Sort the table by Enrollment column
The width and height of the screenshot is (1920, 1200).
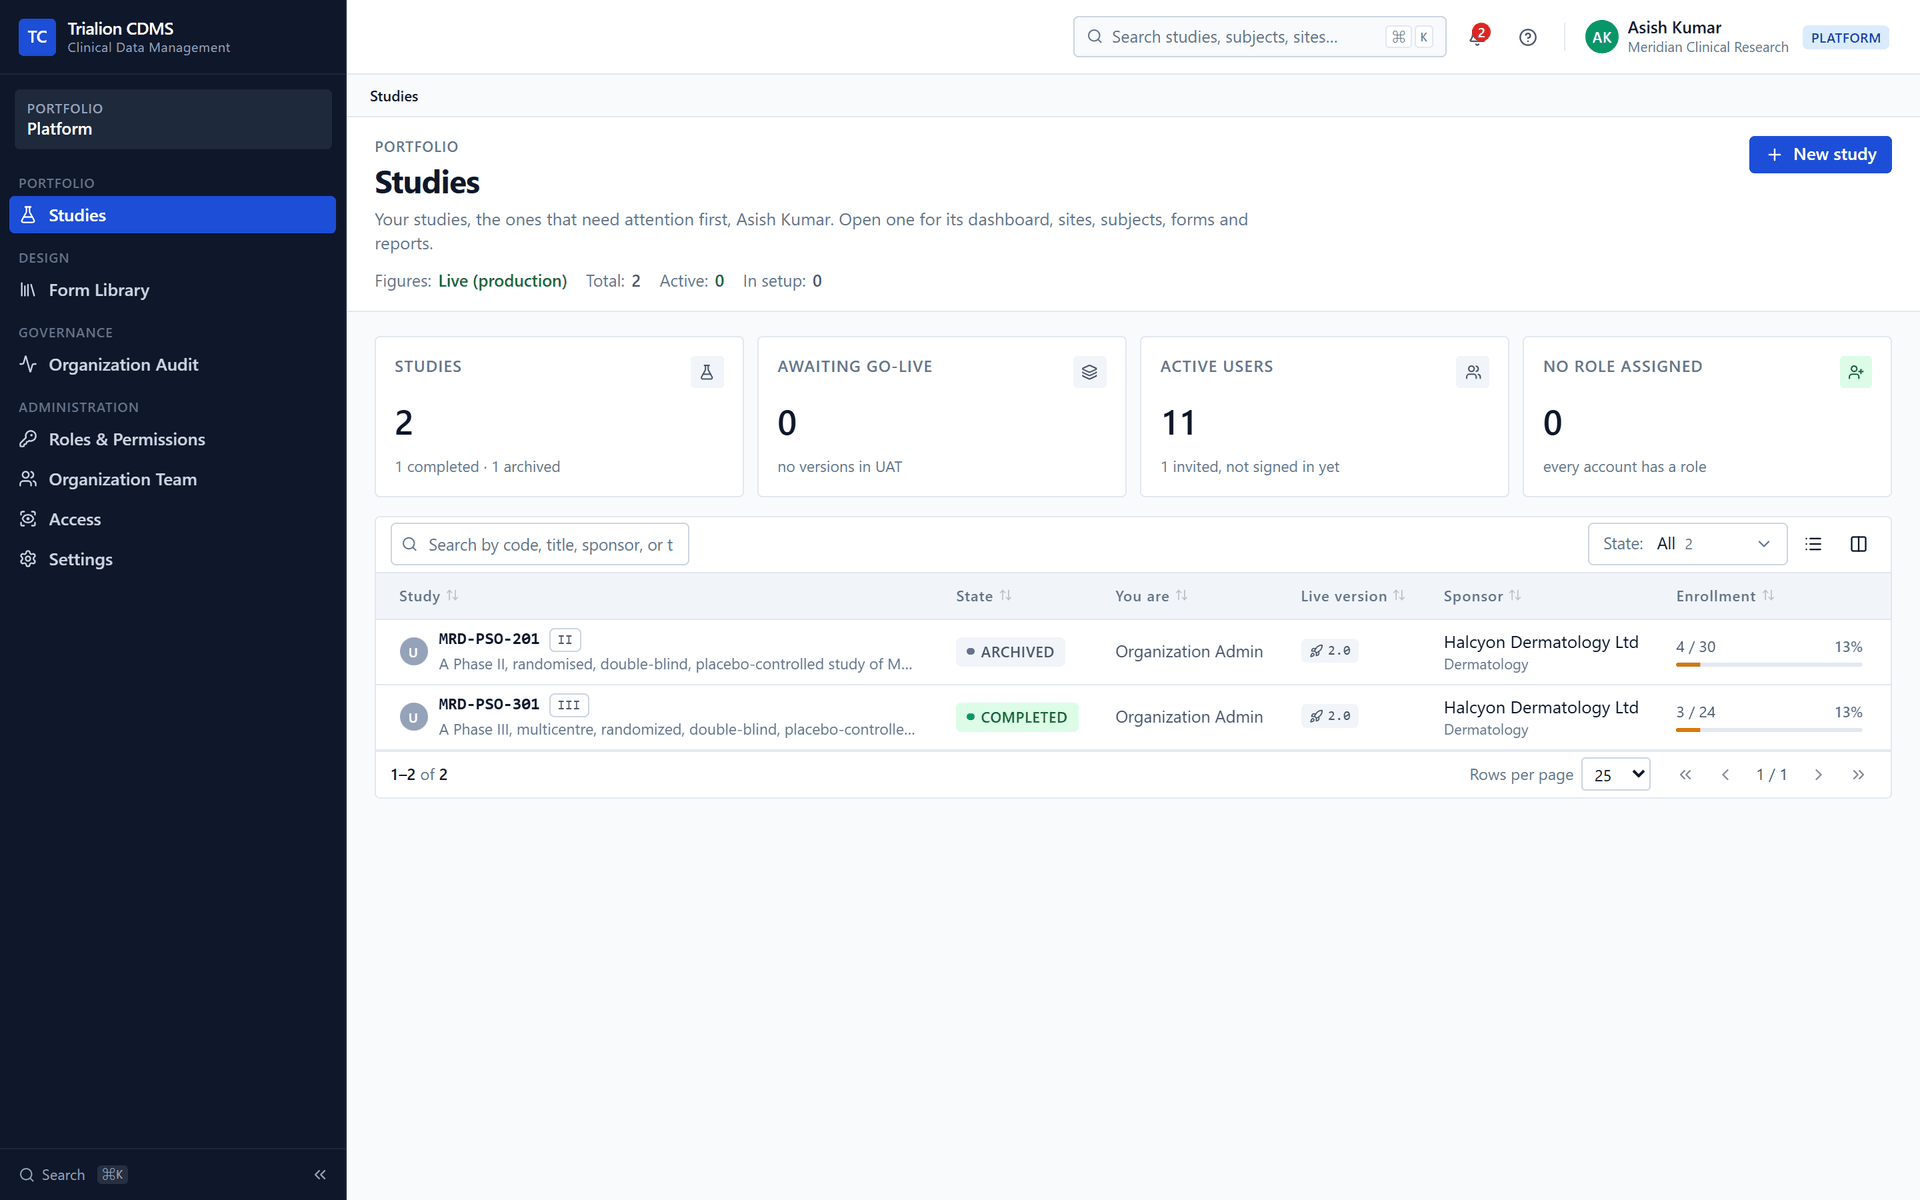(1725, 596)
